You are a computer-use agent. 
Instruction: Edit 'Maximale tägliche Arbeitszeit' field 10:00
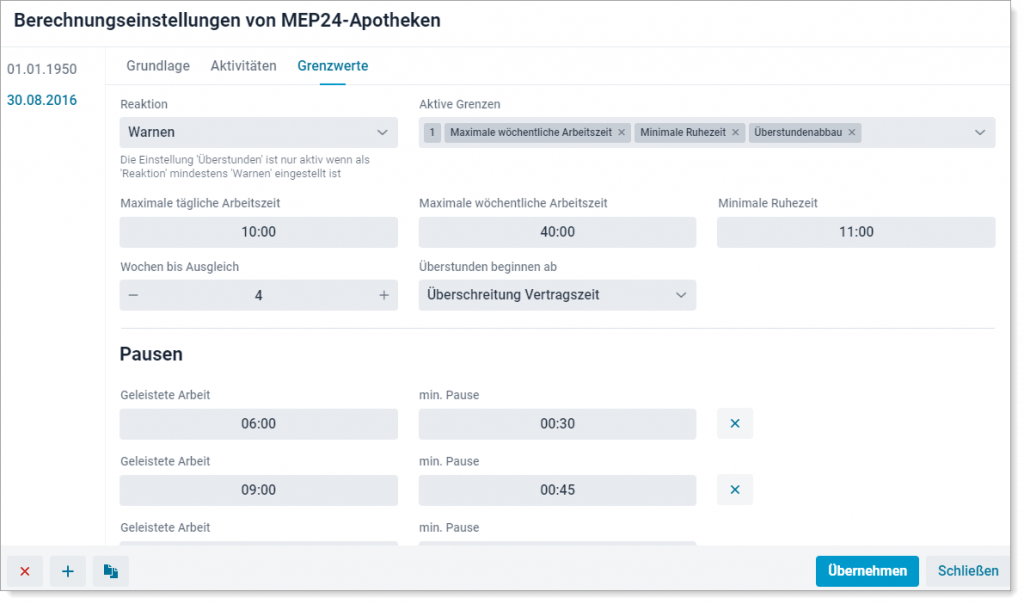[259, 232]
